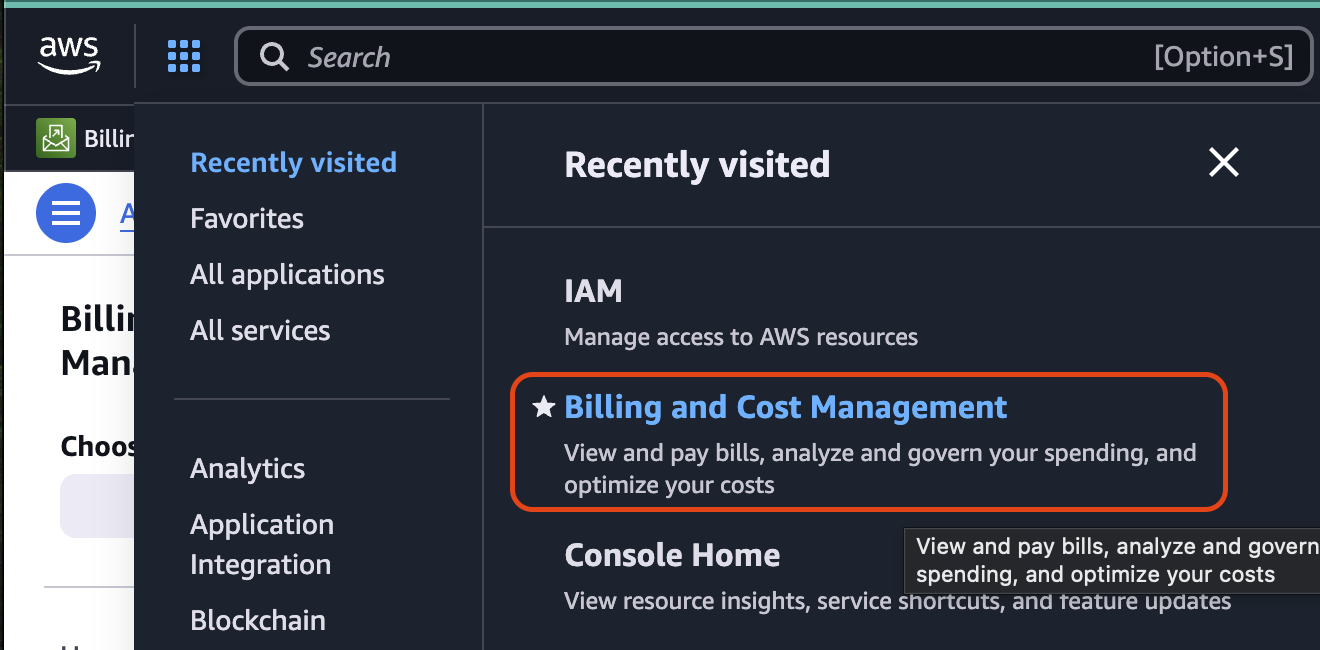The width and height of the screenshot is (1320, 650).
Task: Go to the Console Home link
Action: click(x=672, y=555)
